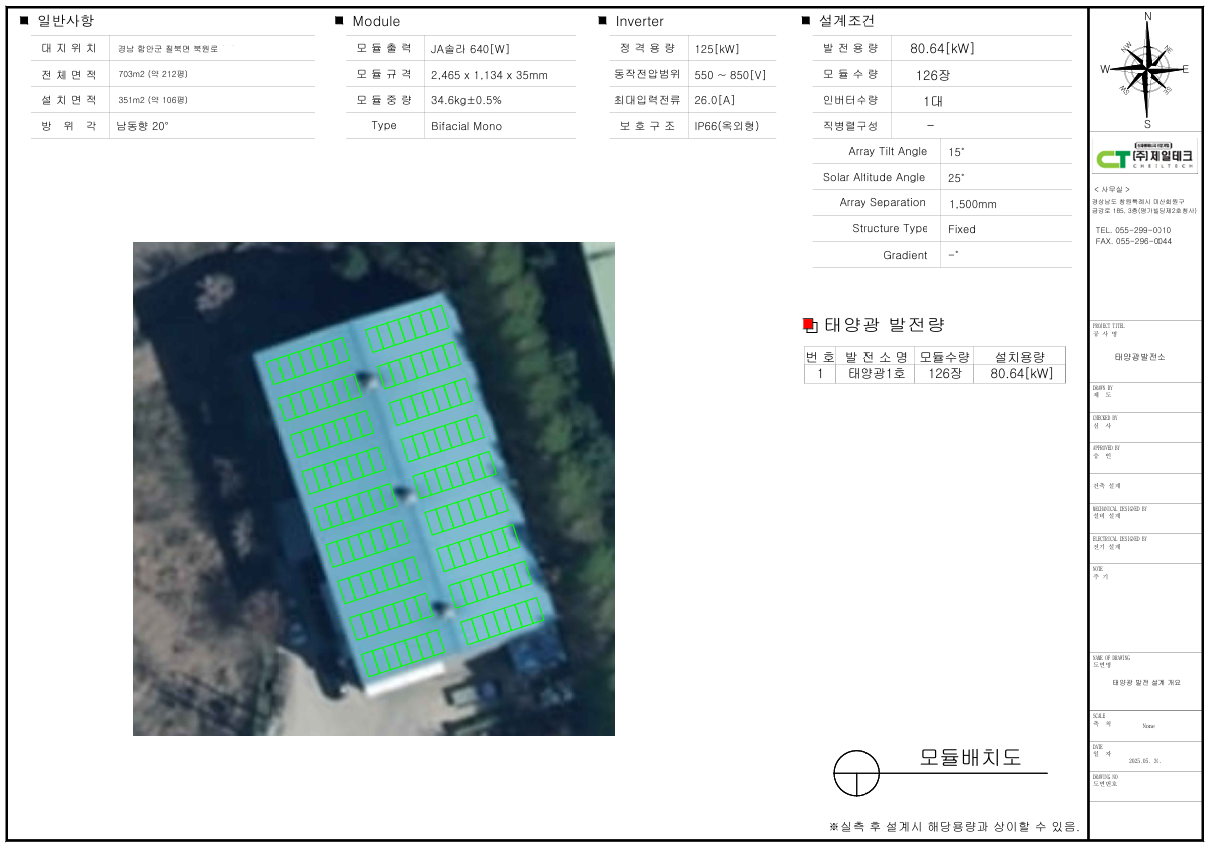Click the circle symbol left of 모듈배치도
The height and width of the screenshot is (848, 1210).
pyautogui.click(x=857, y=773)
